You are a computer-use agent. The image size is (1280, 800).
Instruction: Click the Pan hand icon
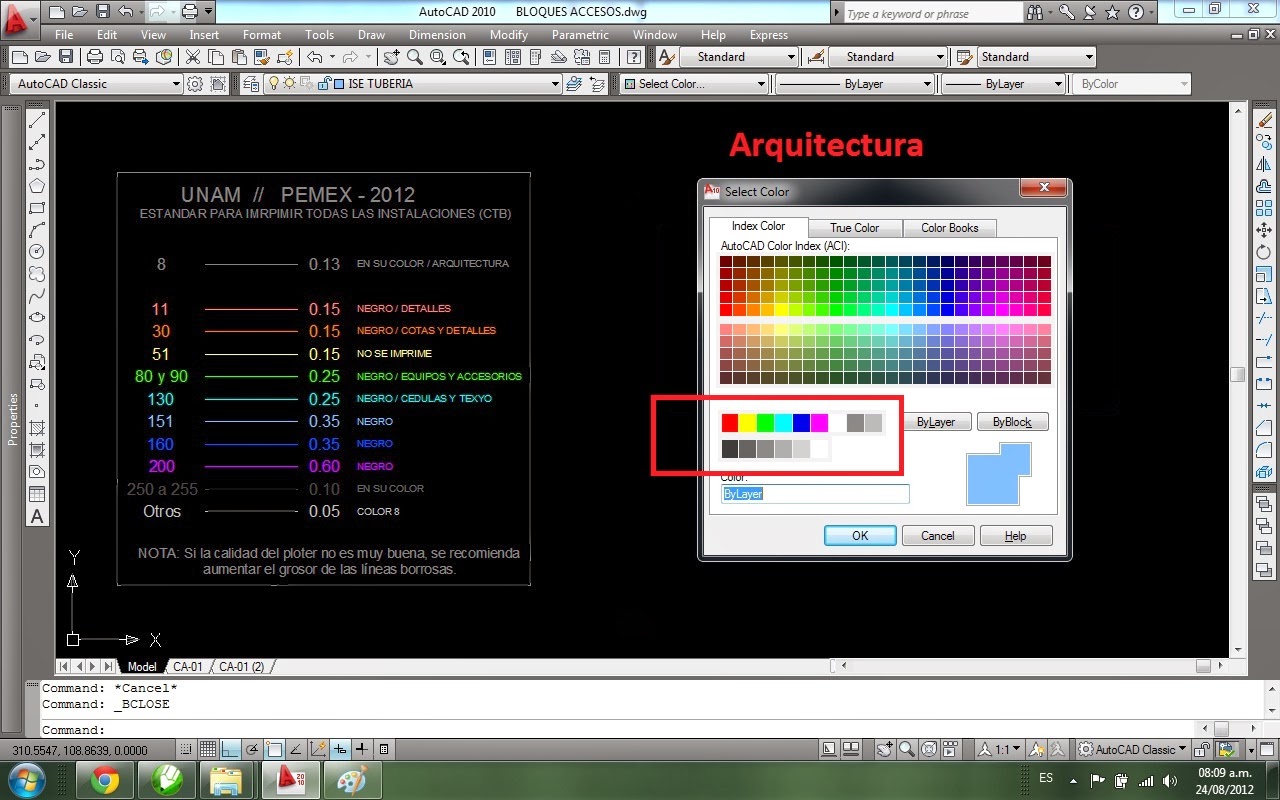(391, 57)
